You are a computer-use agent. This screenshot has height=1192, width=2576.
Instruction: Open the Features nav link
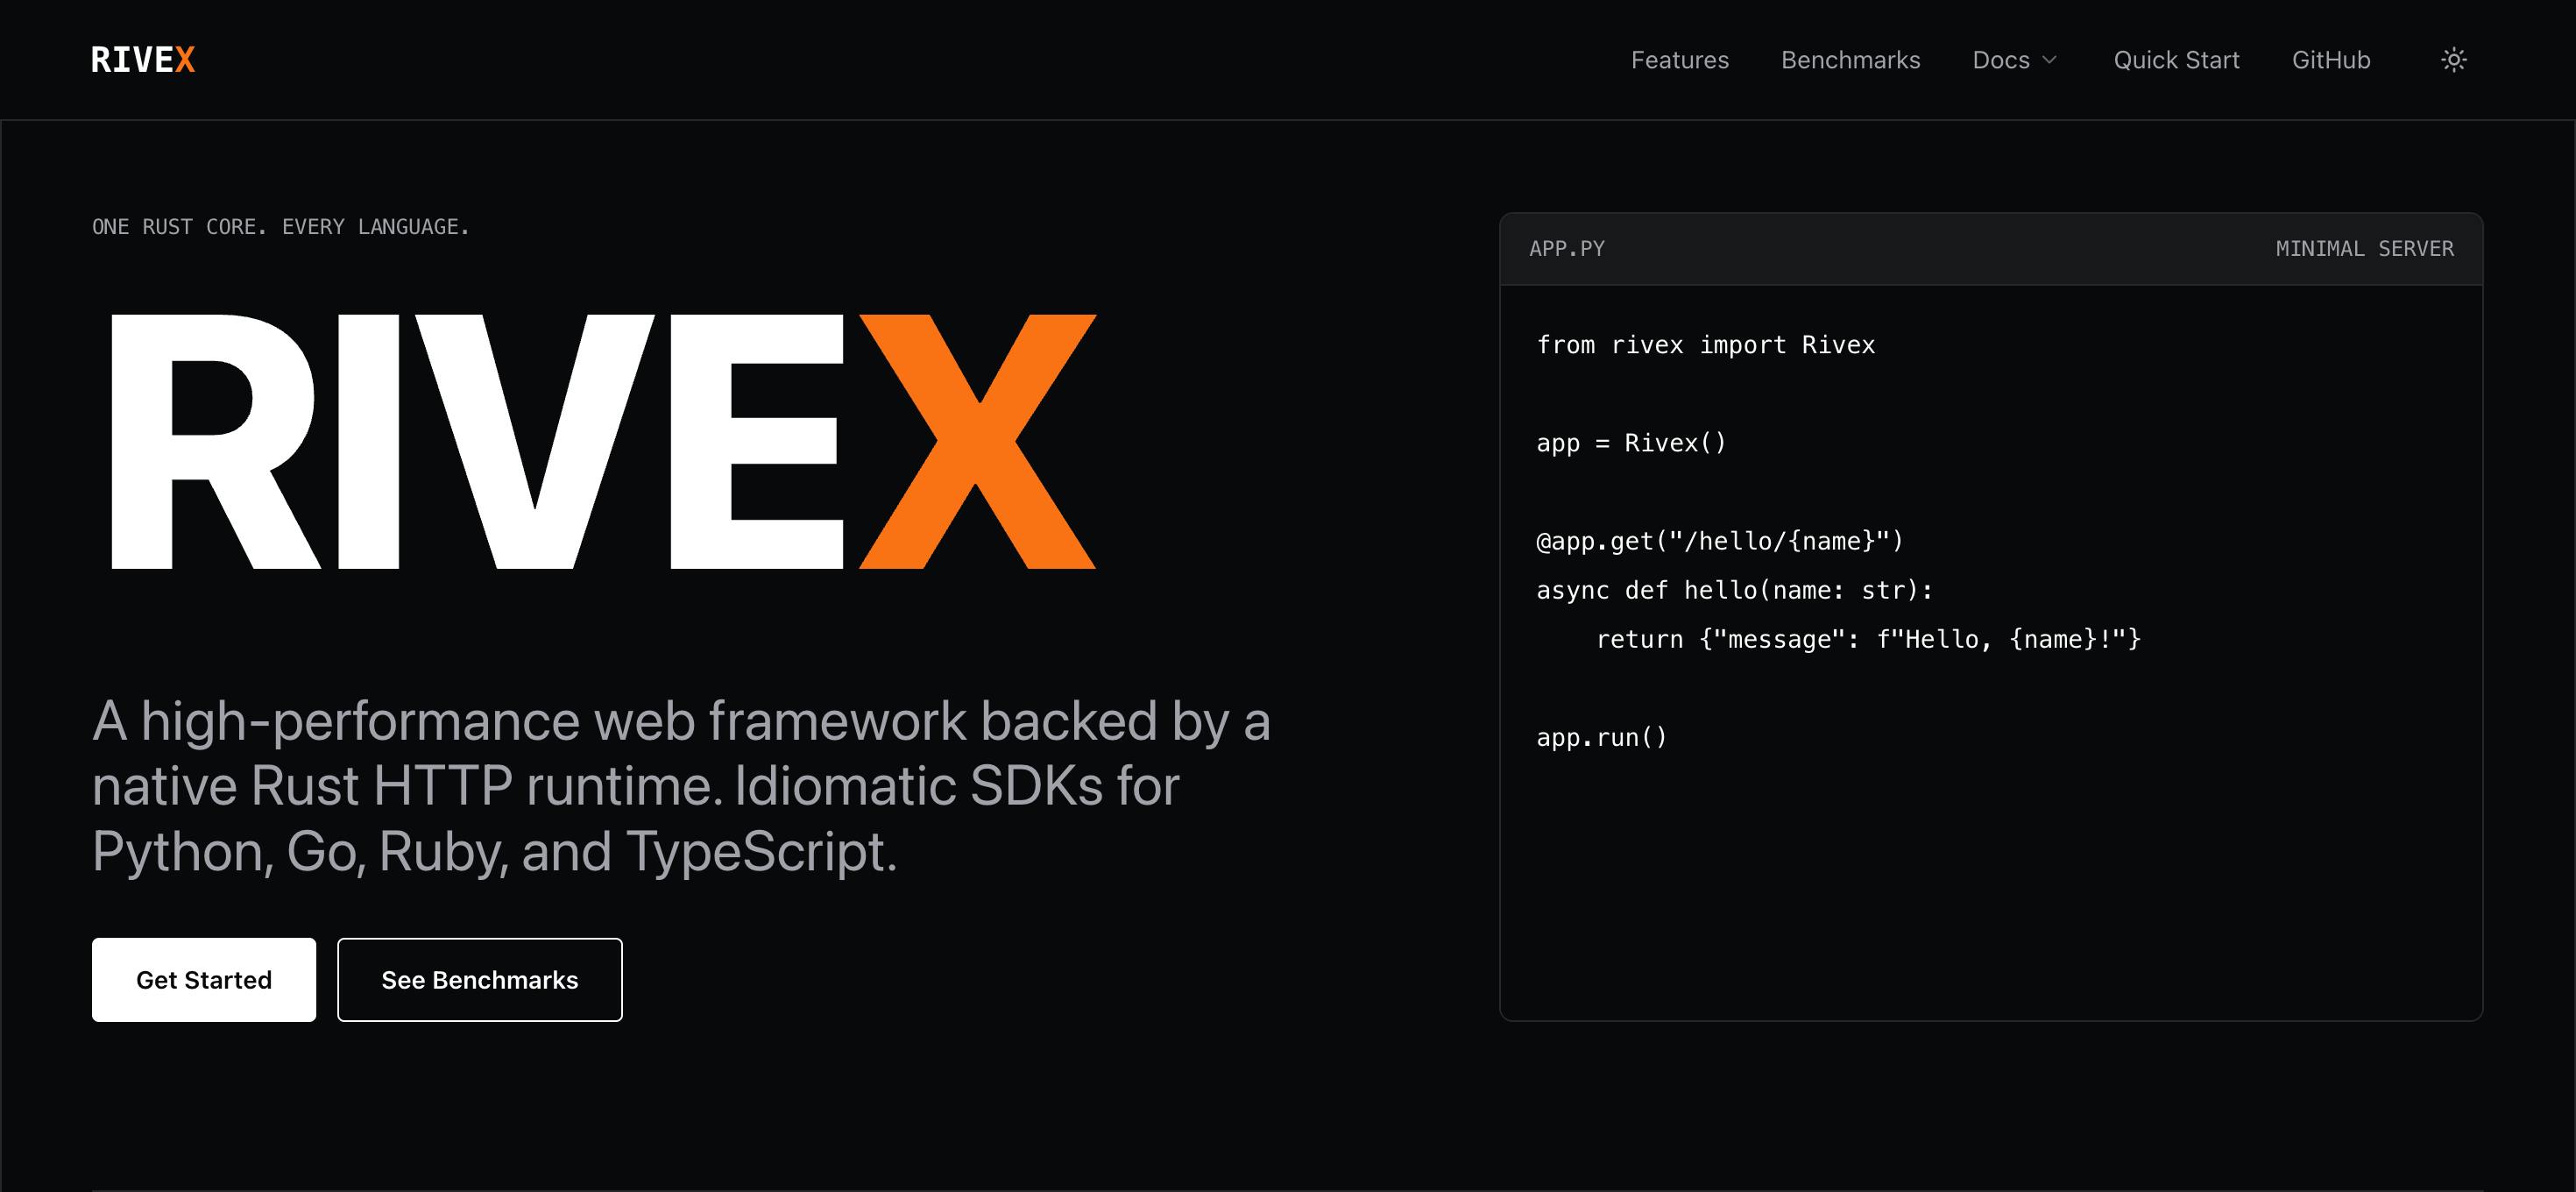(x=1679, y=60)
